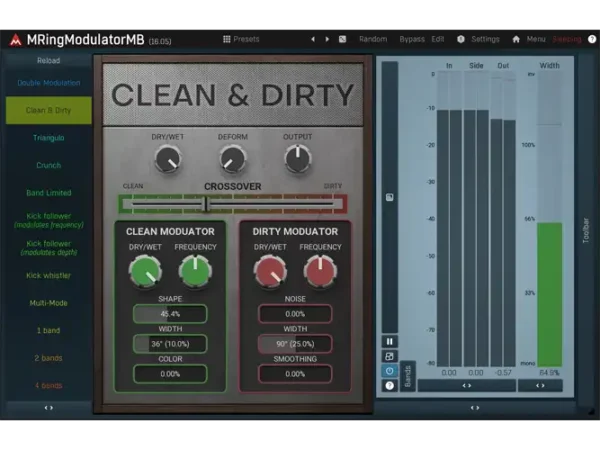This screenshot has height=450, width=600.
Task: Open the Presets grid browser
Action: (241, 39)
